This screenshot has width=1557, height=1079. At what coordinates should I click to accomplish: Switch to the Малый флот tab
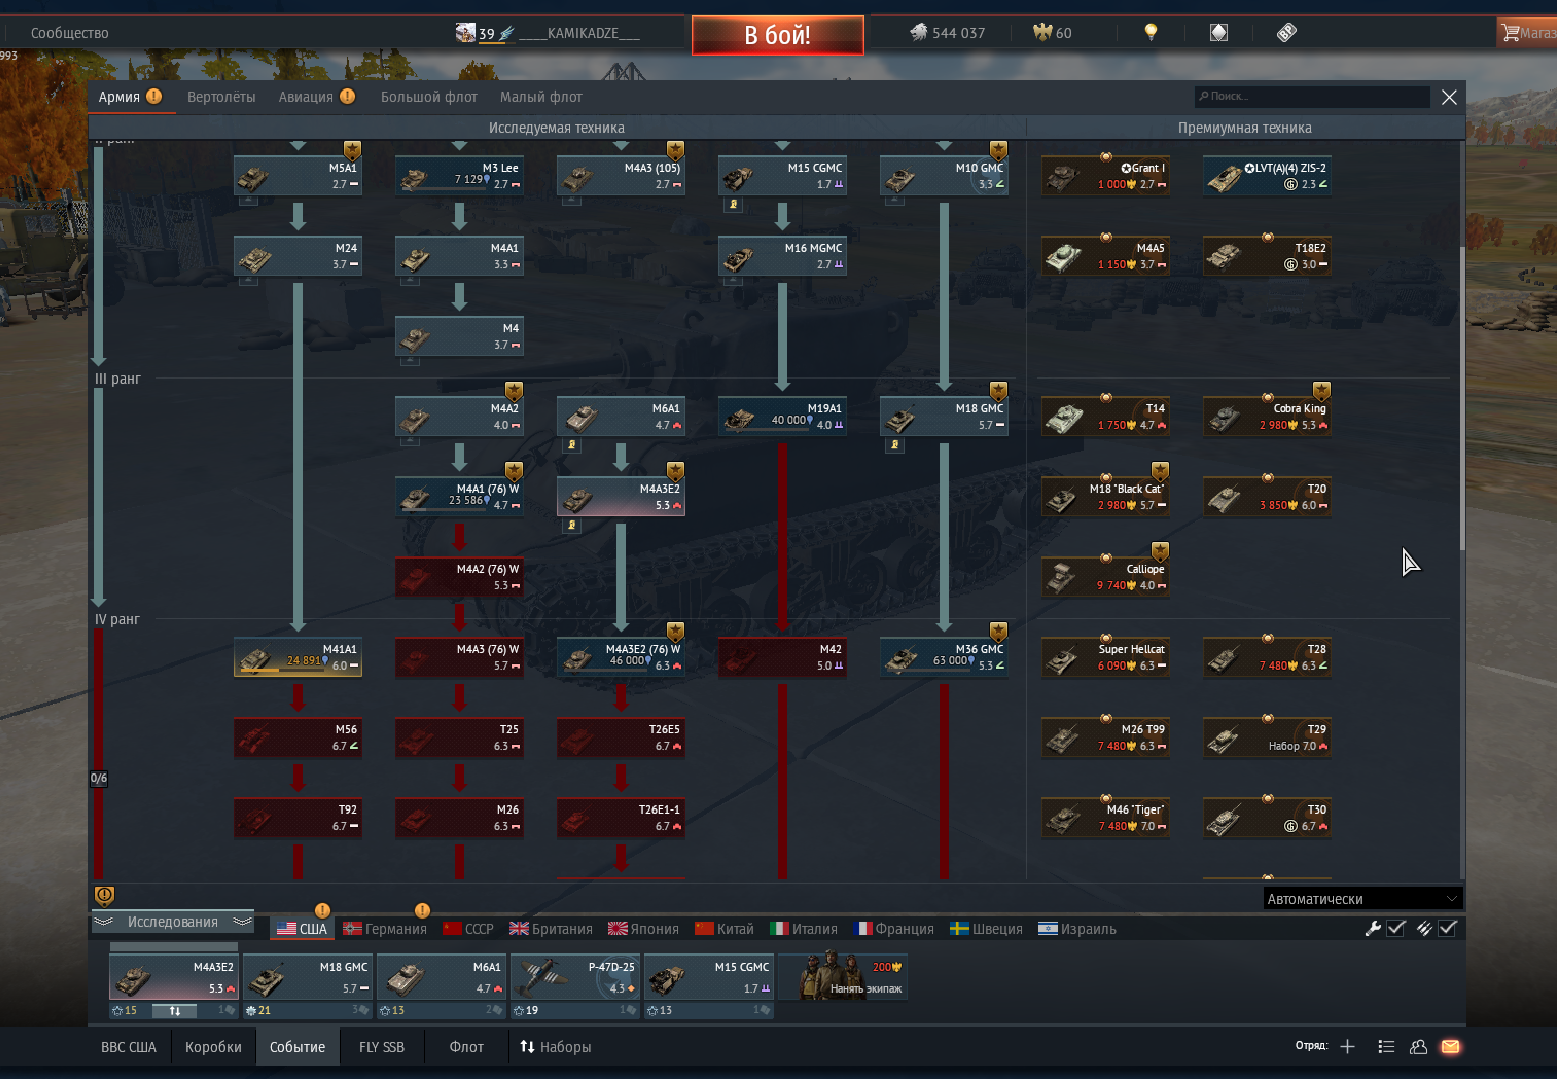point(541,97)
